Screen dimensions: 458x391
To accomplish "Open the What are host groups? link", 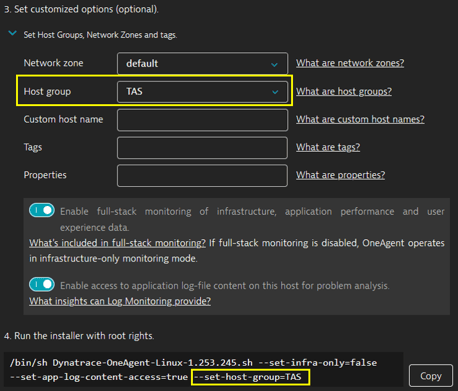I will point(344,91).
